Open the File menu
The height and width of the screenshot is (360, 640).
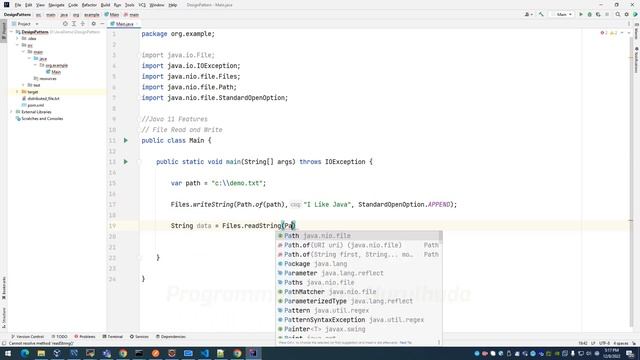point(18,5)
